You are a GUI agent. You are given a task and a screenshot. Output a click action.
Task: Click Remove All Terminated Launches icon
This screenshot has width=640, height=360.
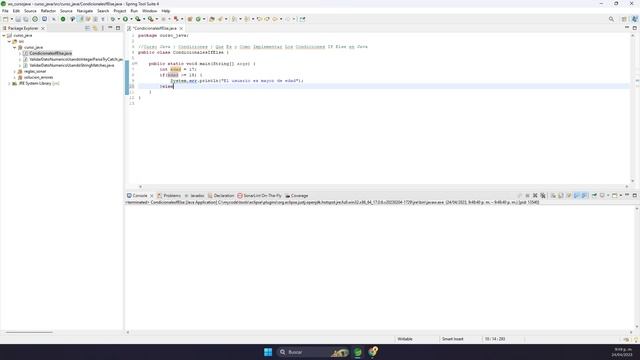tap(543, 196)
